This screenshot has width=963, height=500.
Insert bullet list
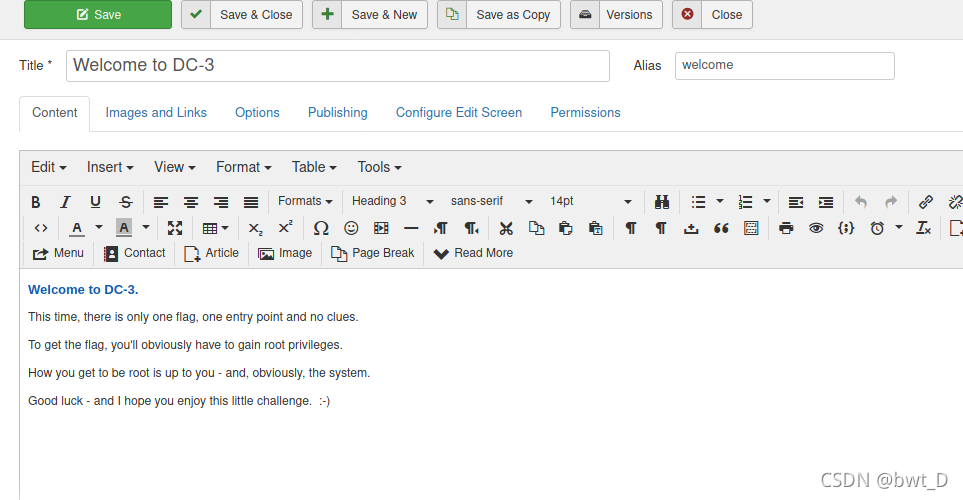(698, 201)
